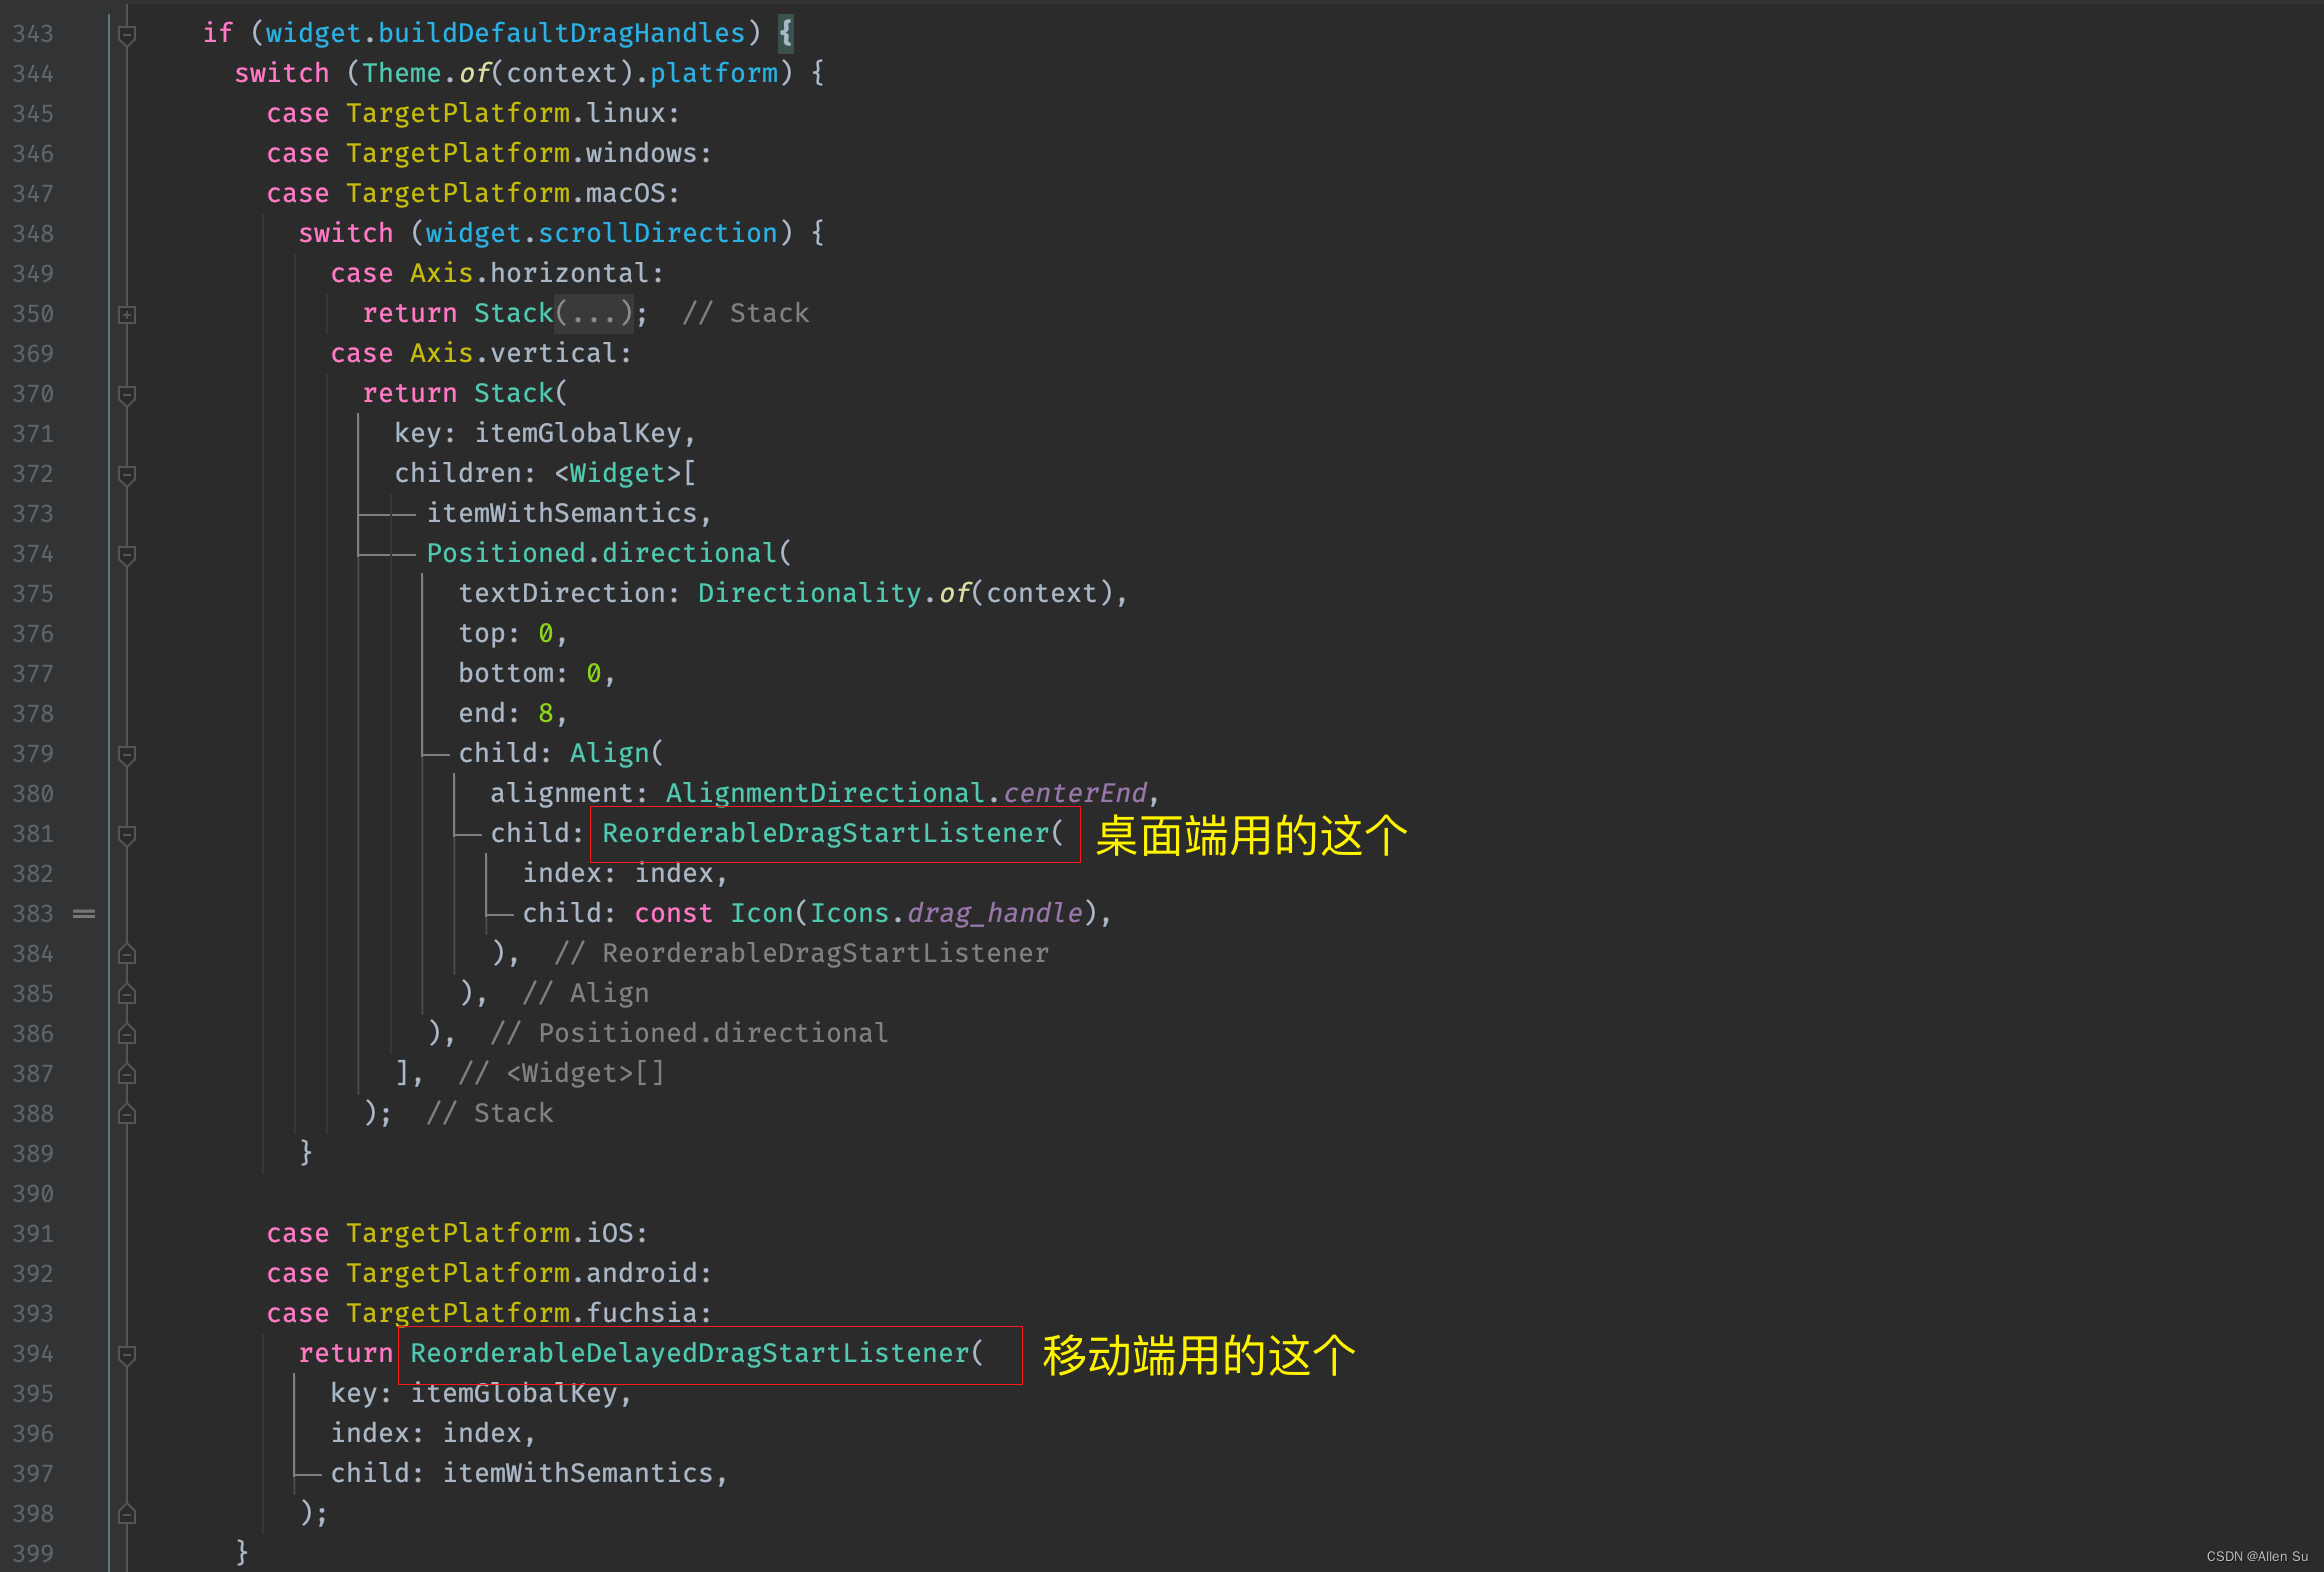2324x1572 pixels.
Task: Click ReorderableDragStartListener( on line 381
Action: click(x=833, y=834)
